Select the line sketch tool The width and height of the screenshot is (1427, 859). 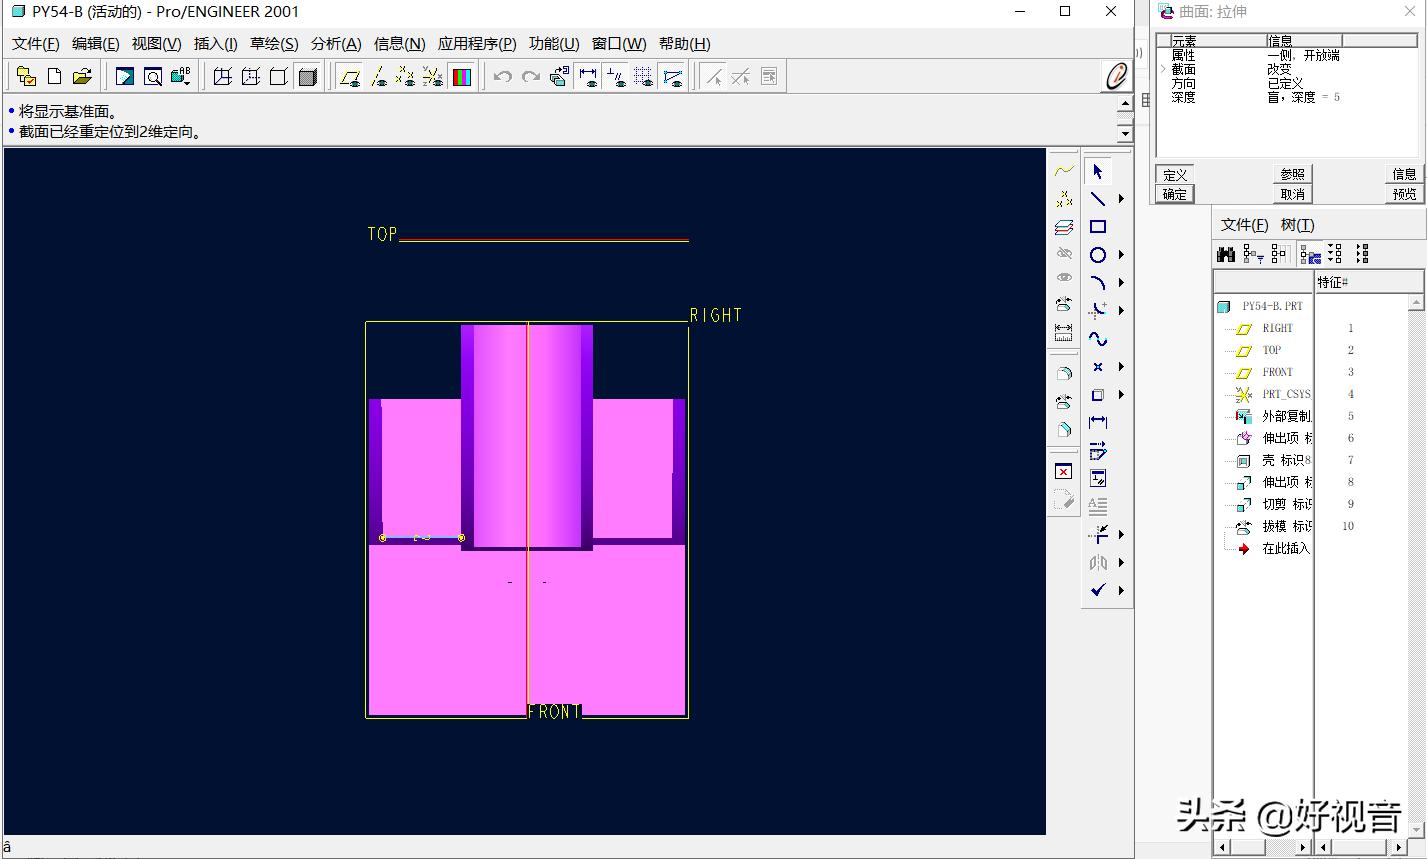tap(1098, 199)
